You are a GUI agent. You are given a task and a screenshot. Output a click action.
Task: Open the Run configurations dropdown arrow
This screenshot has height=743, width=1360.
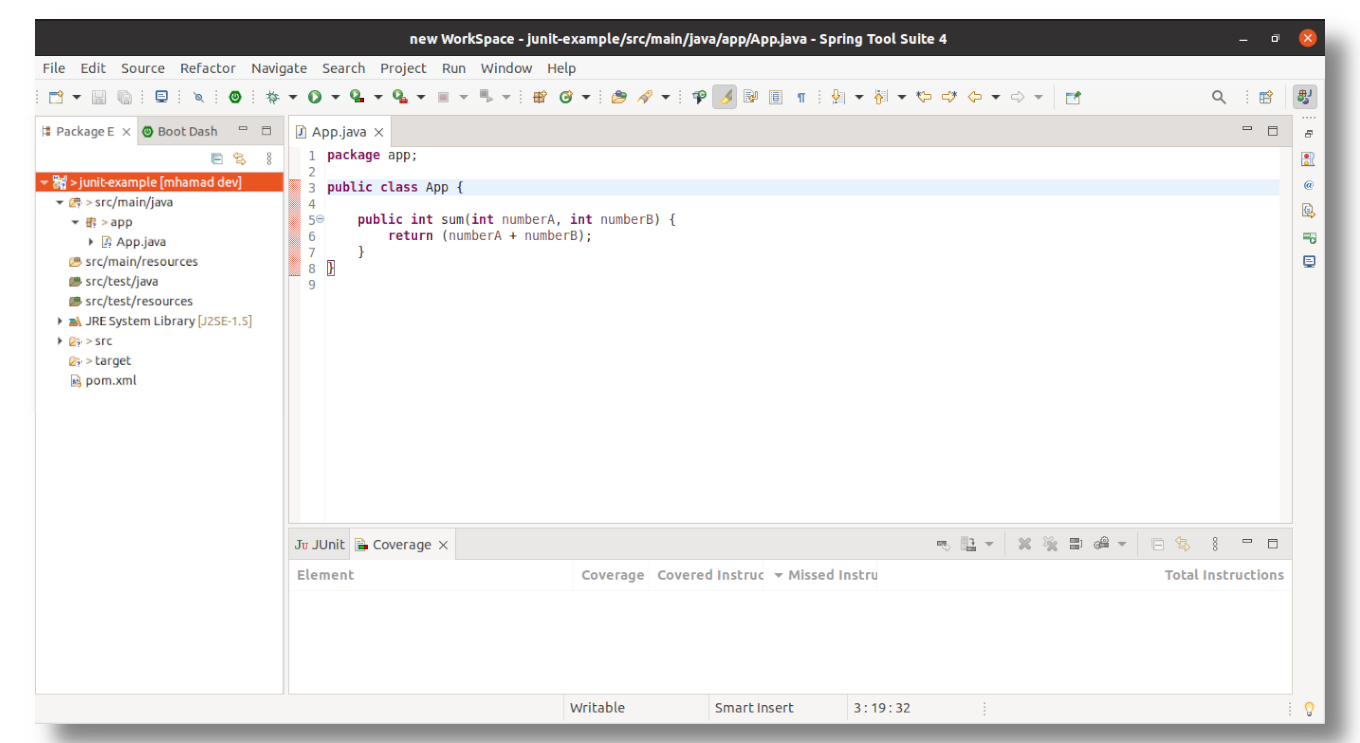click(335, 97)
